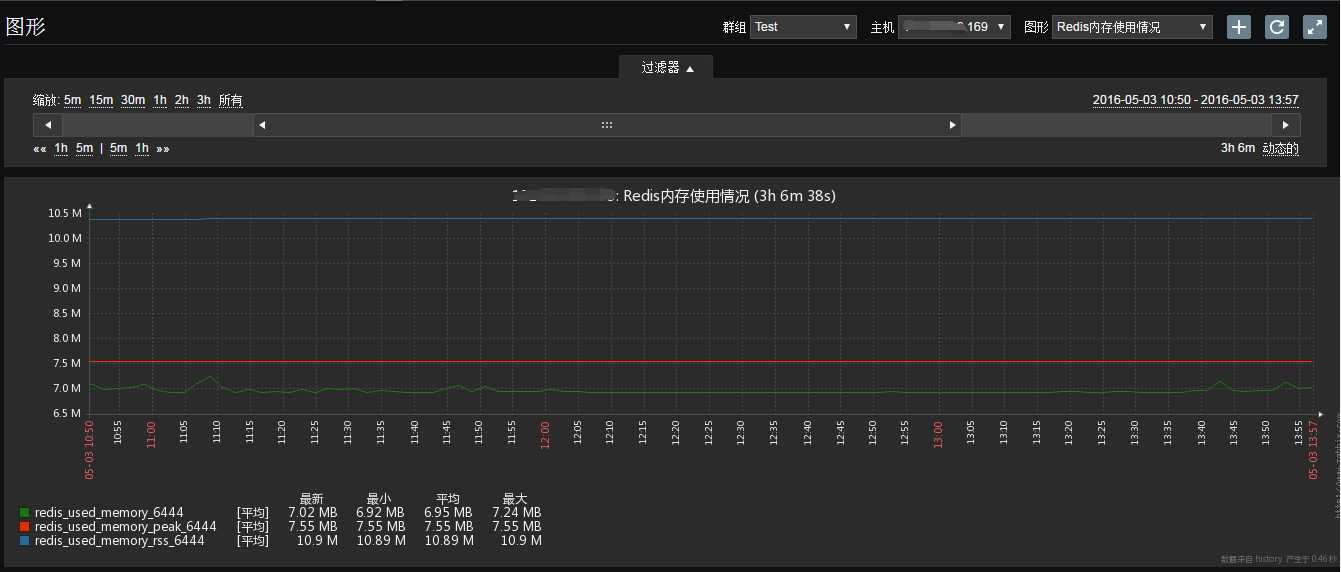Set zoom to 15m

coord(101,100)
